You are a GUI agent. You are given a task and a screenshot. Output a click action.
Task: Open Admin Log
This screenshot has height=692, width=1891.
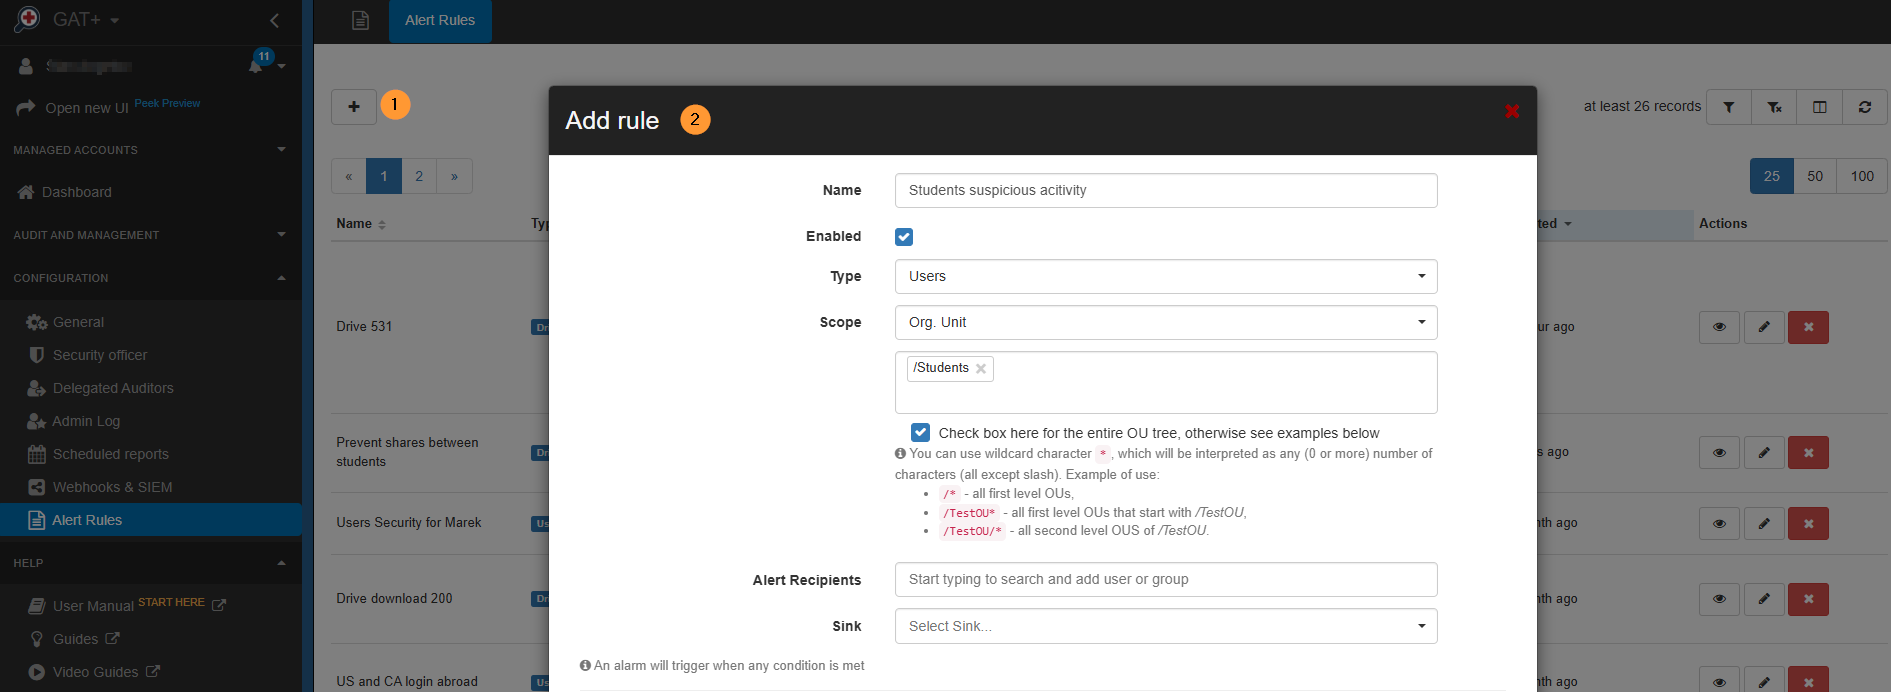tap(86, 421)
